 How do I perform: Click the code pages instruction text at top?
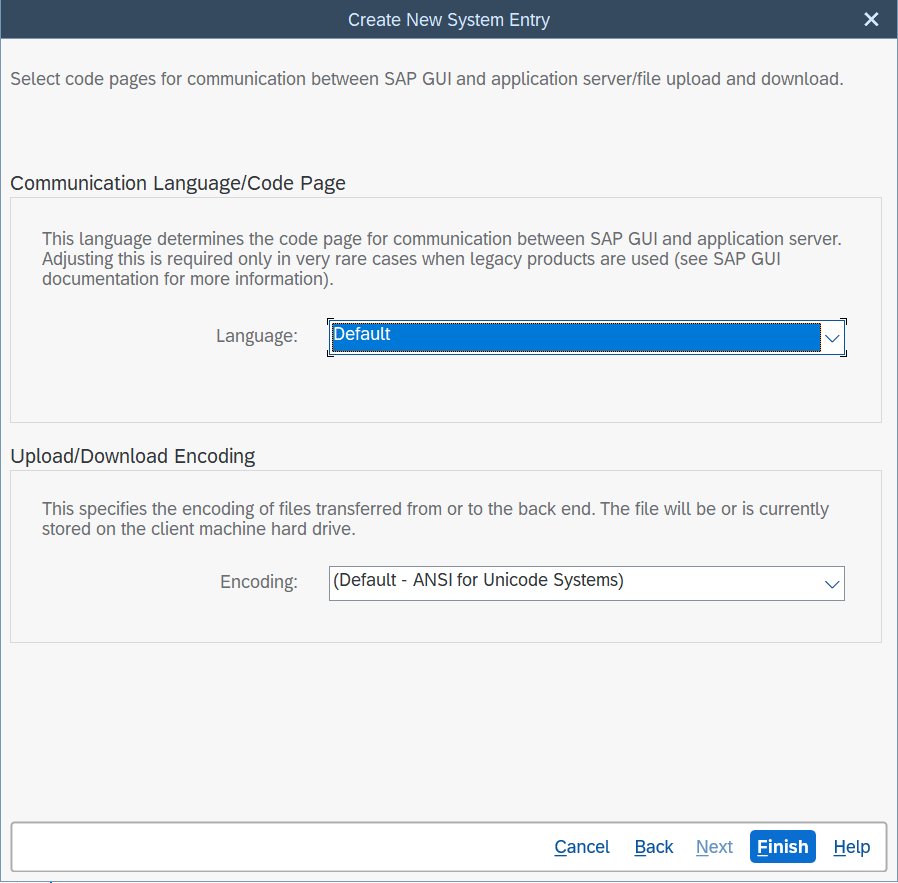tap(426, 78)
